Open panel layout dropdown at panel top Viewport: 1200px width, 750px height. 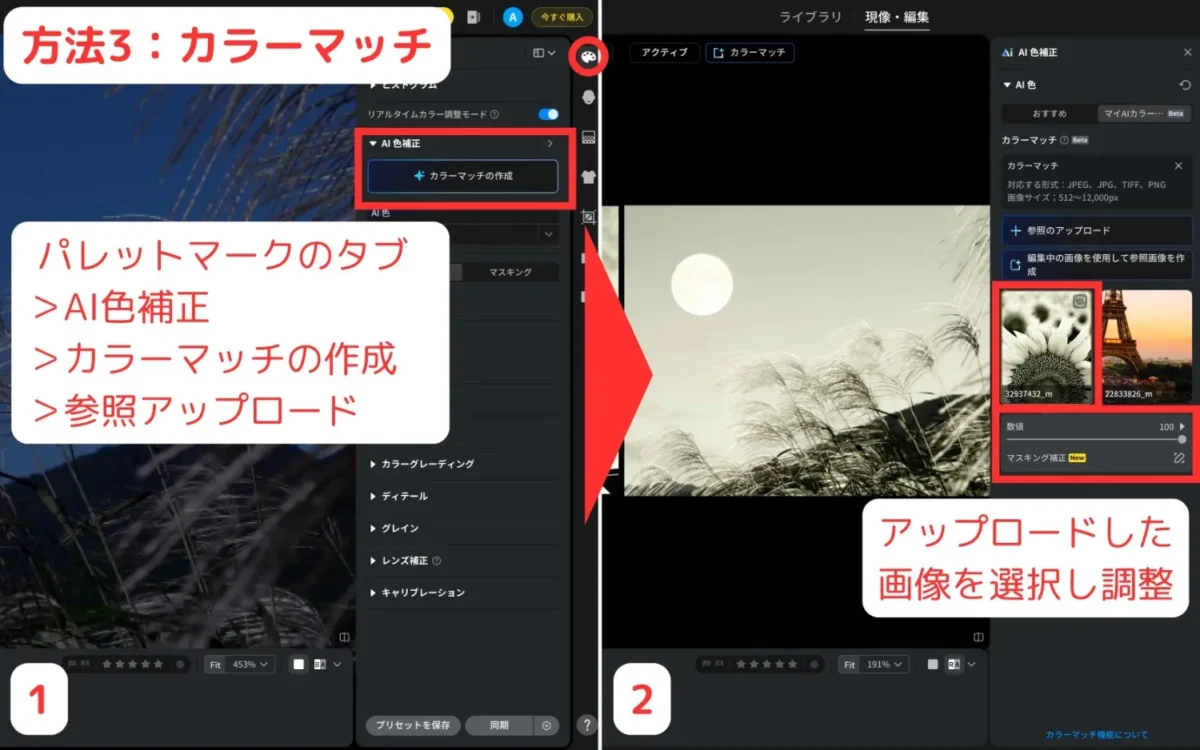click(x=544, y=53)
